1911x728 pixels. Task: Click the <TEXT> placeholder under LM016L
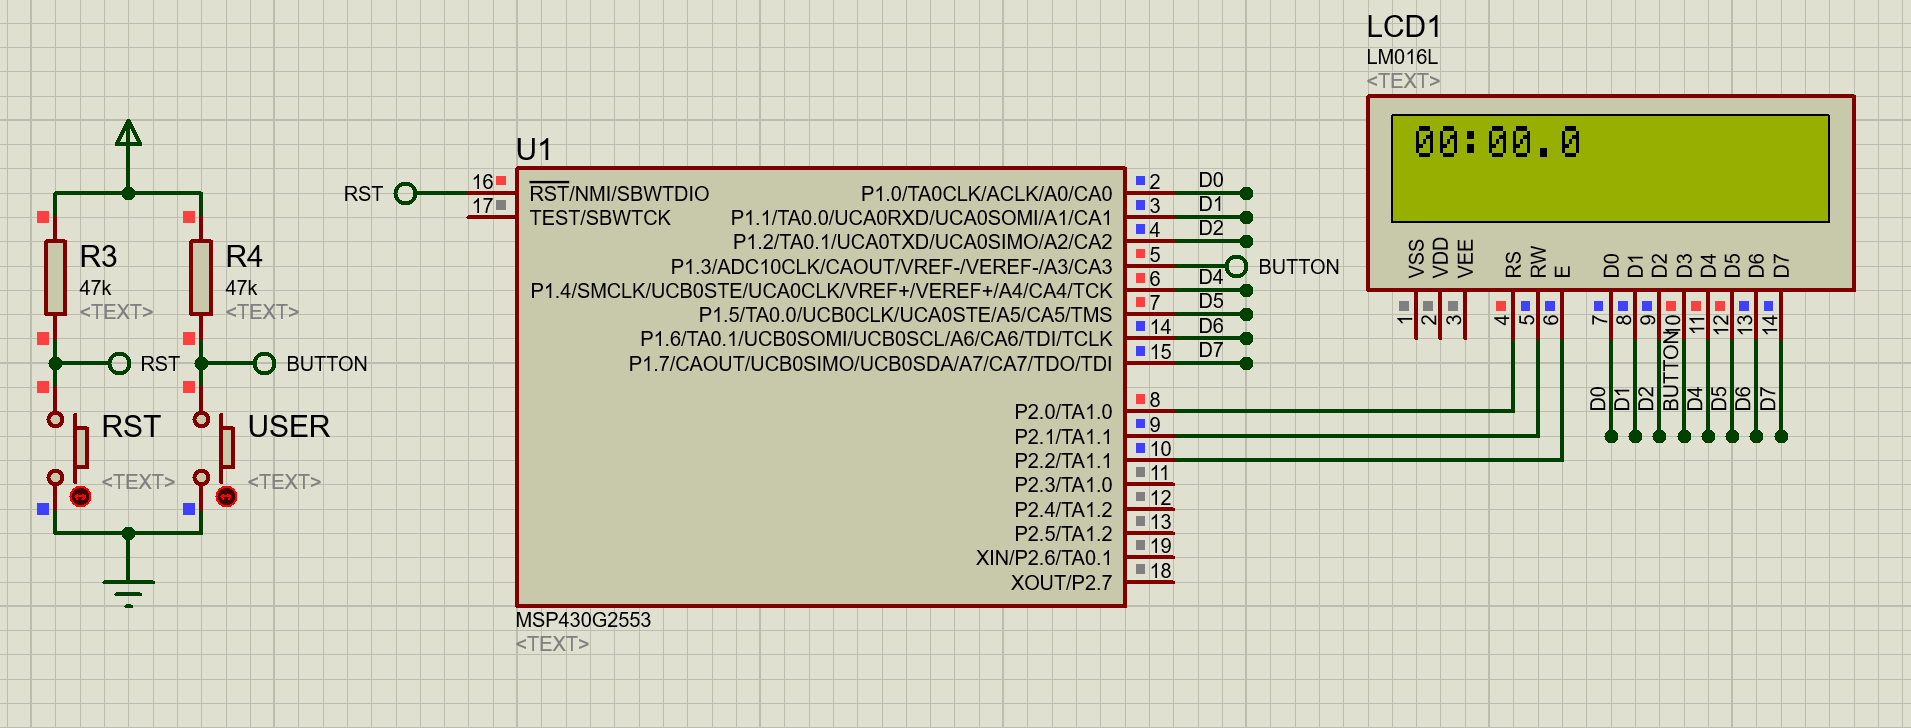coord(1403,81)
